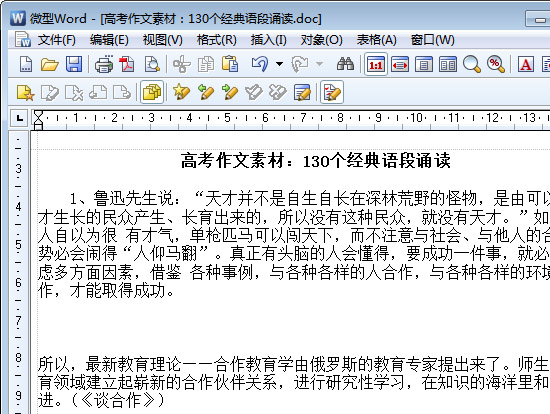Click the delete comment icon
Viewport: 550px width, 414px height.
pyautogui.click(x=74, y=93)
